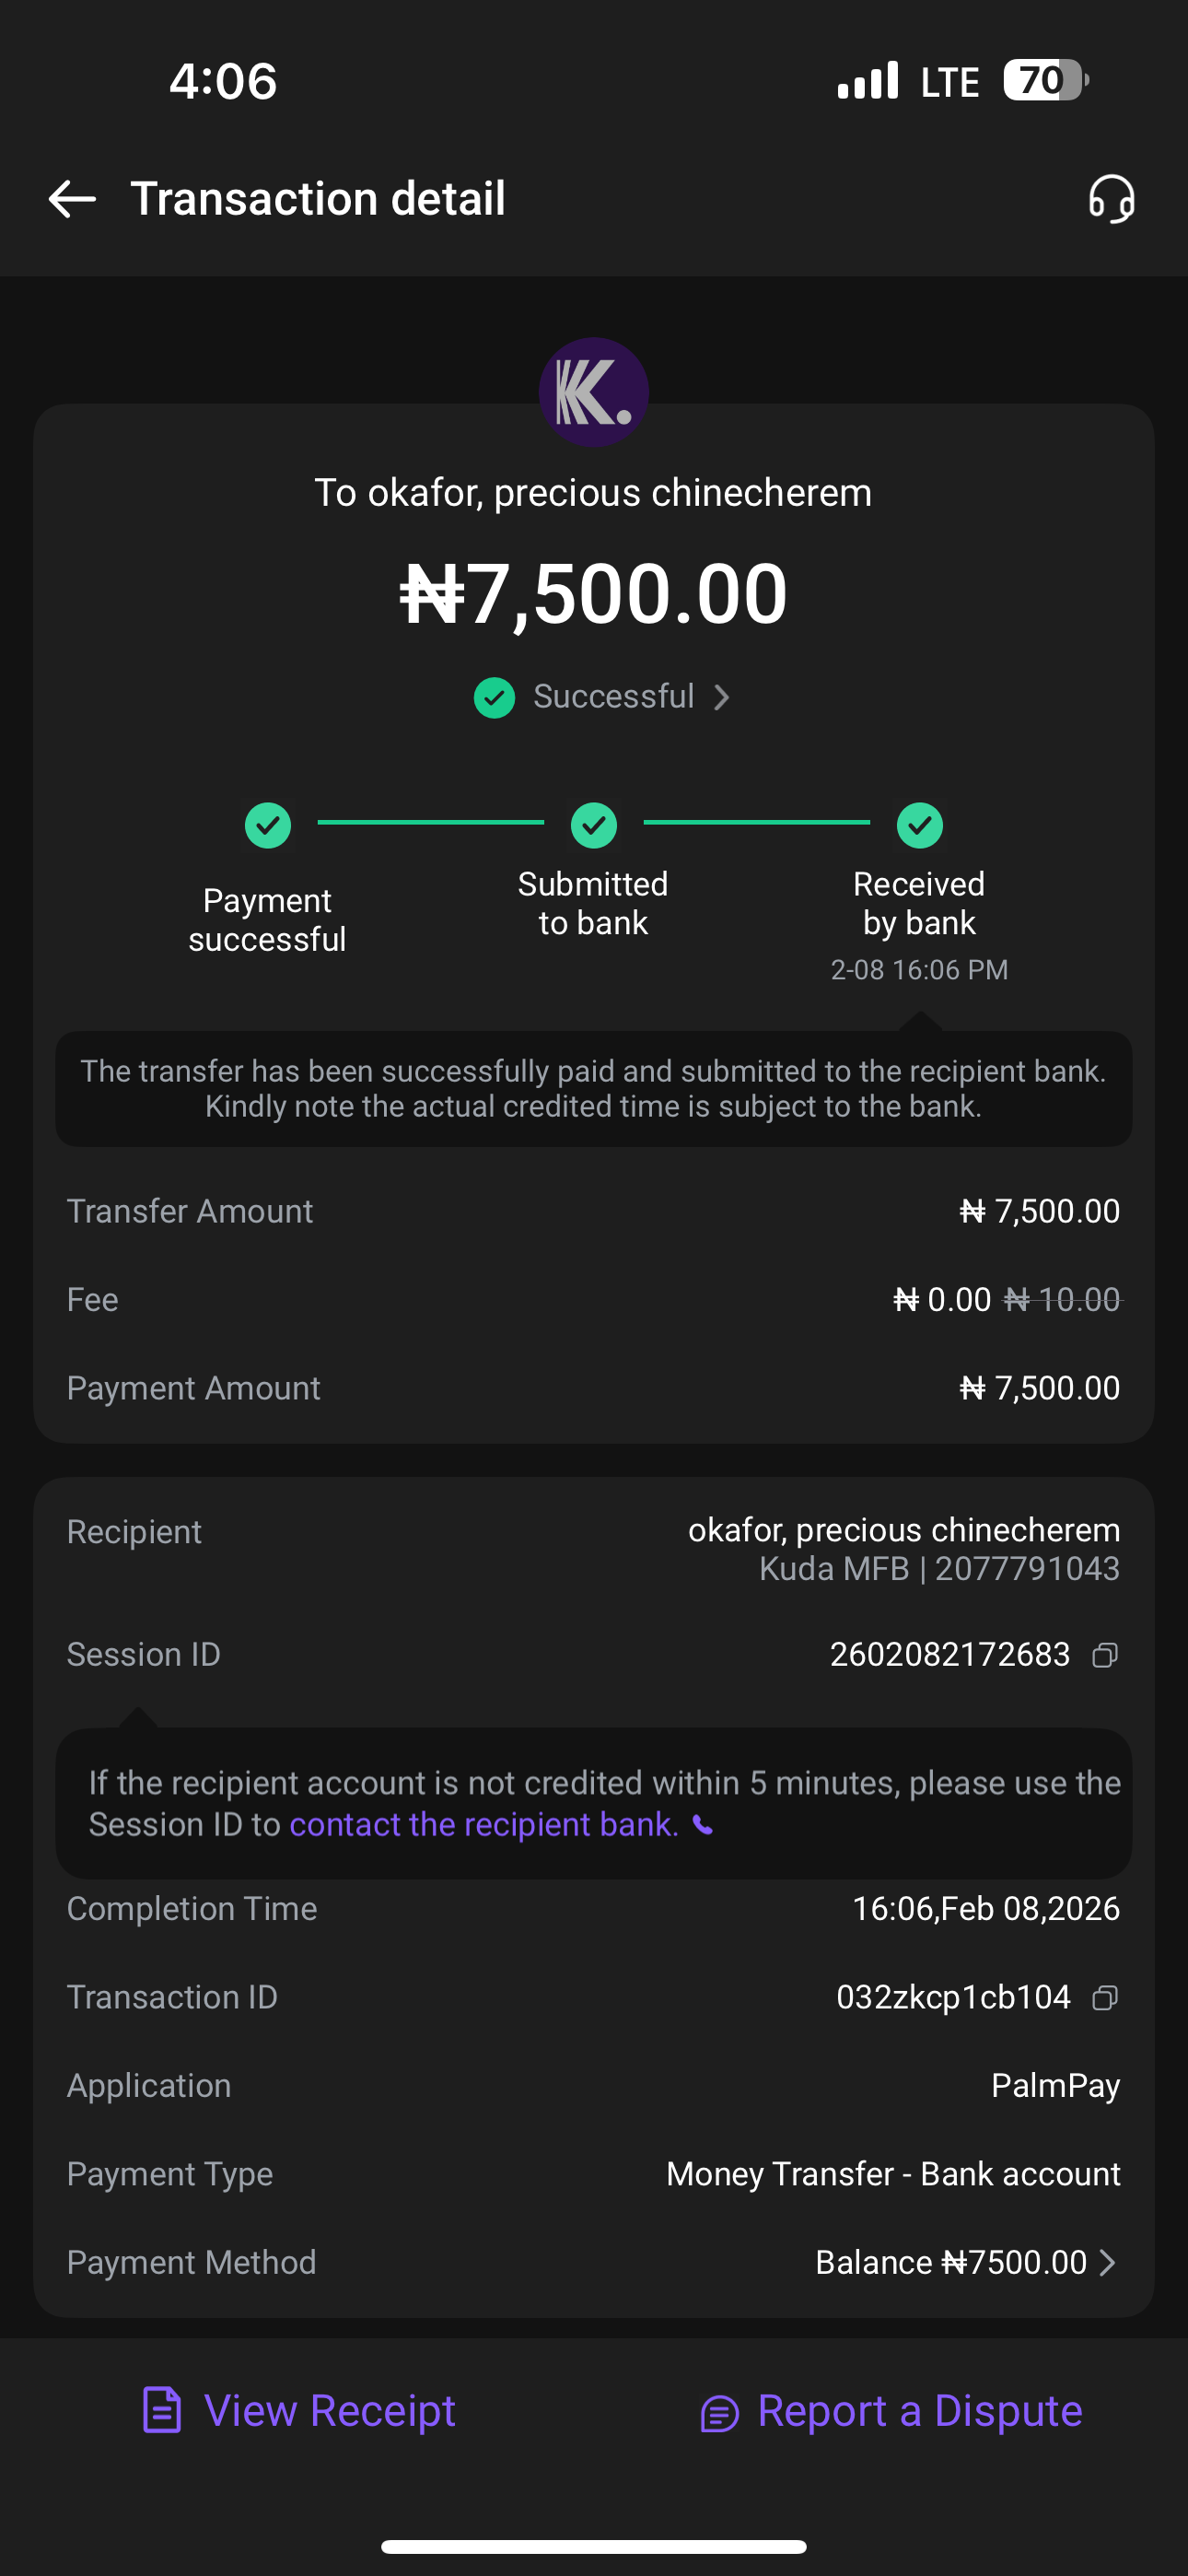1188x2576 pixels.
Task: Tap the Kuda bank logo
Action: (x=594, y=392)
